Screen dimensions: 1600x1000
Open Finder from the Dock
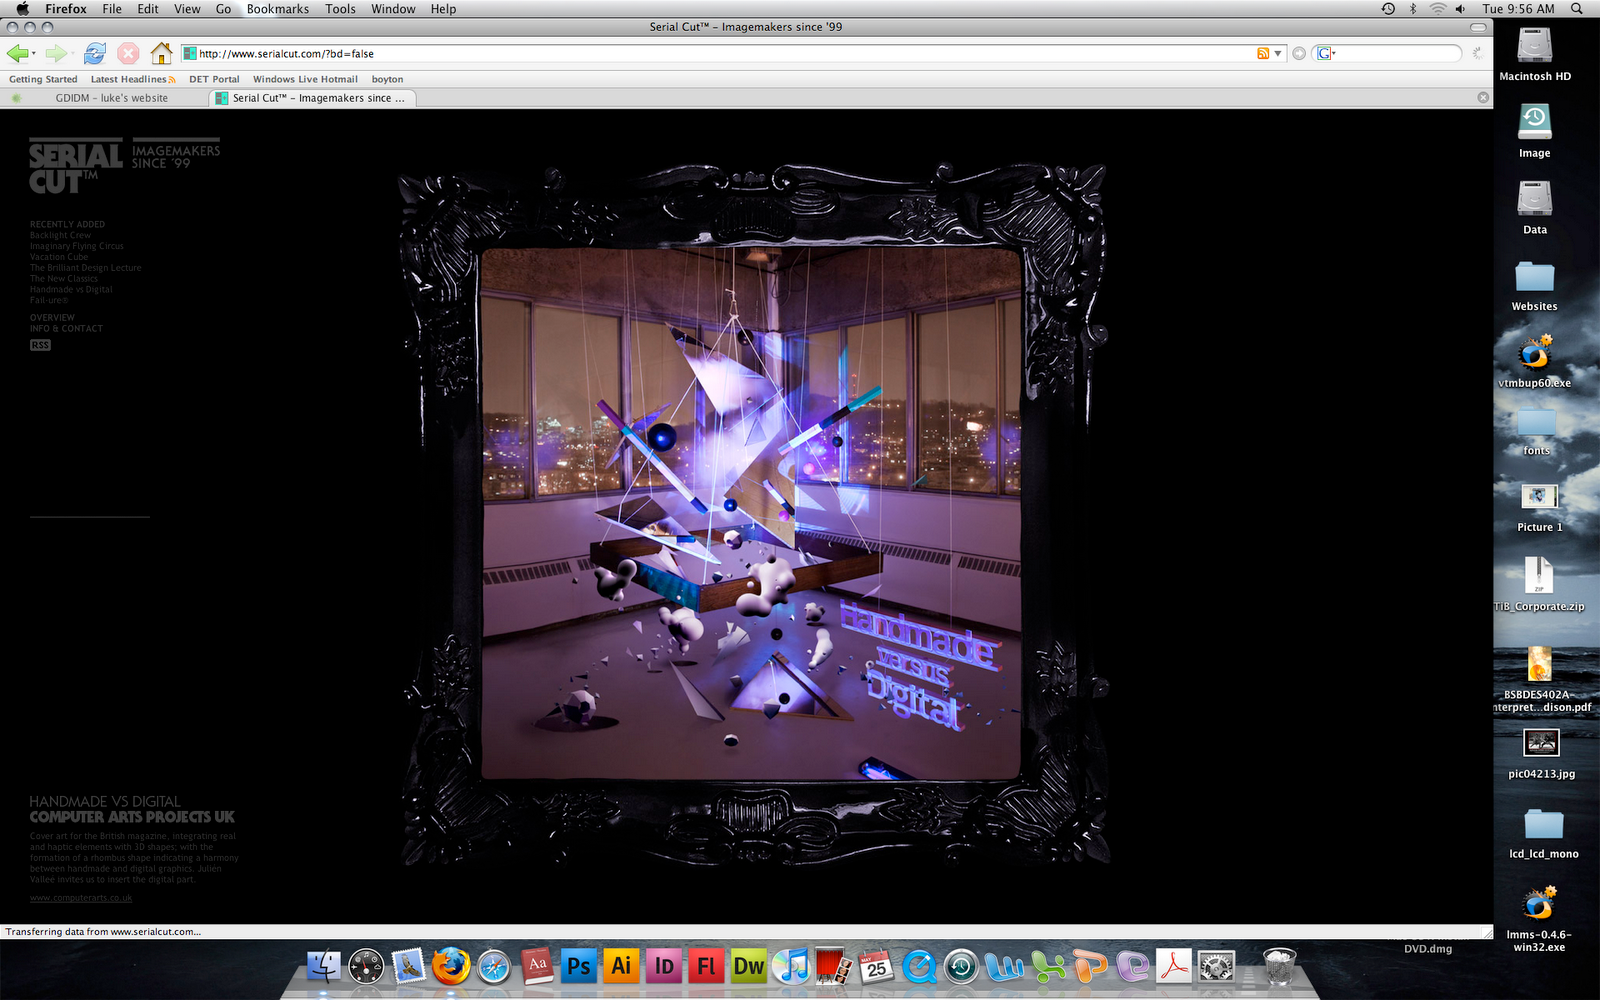click(x=324, y=966)
